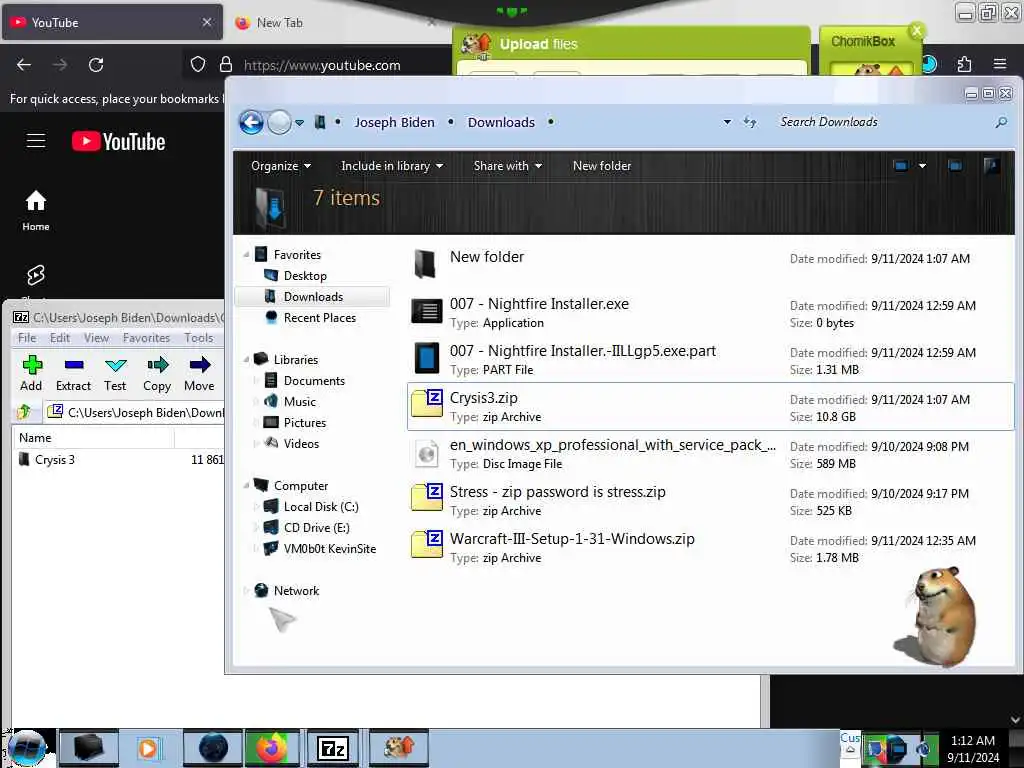Select Warcraft-III-Setup zip archive icon
This screenshot has width=1024, height=768.
tap(427, 545)
